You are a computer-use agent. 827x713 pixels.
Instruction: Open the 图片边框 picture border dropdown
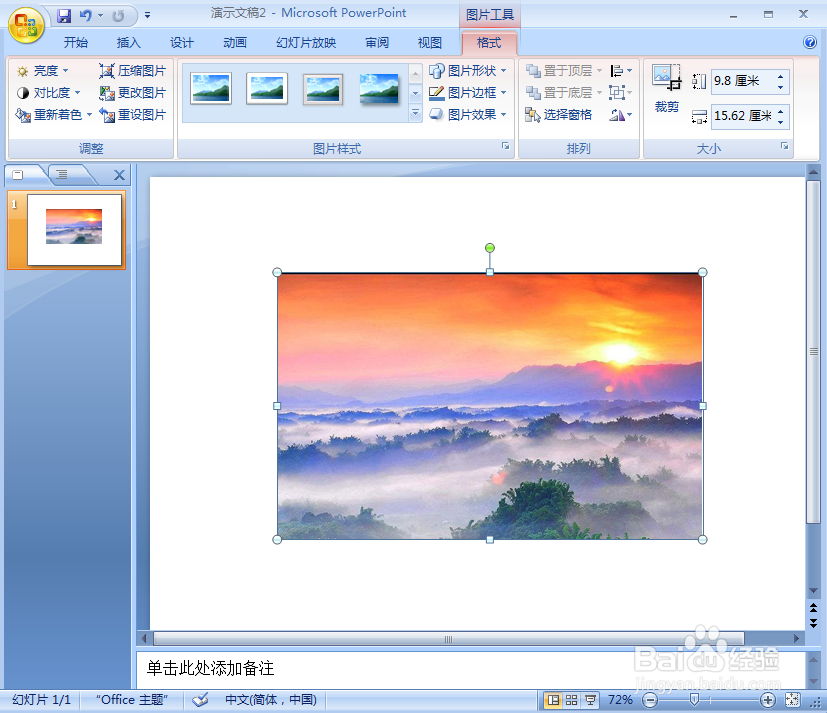[x=467, y=93]
